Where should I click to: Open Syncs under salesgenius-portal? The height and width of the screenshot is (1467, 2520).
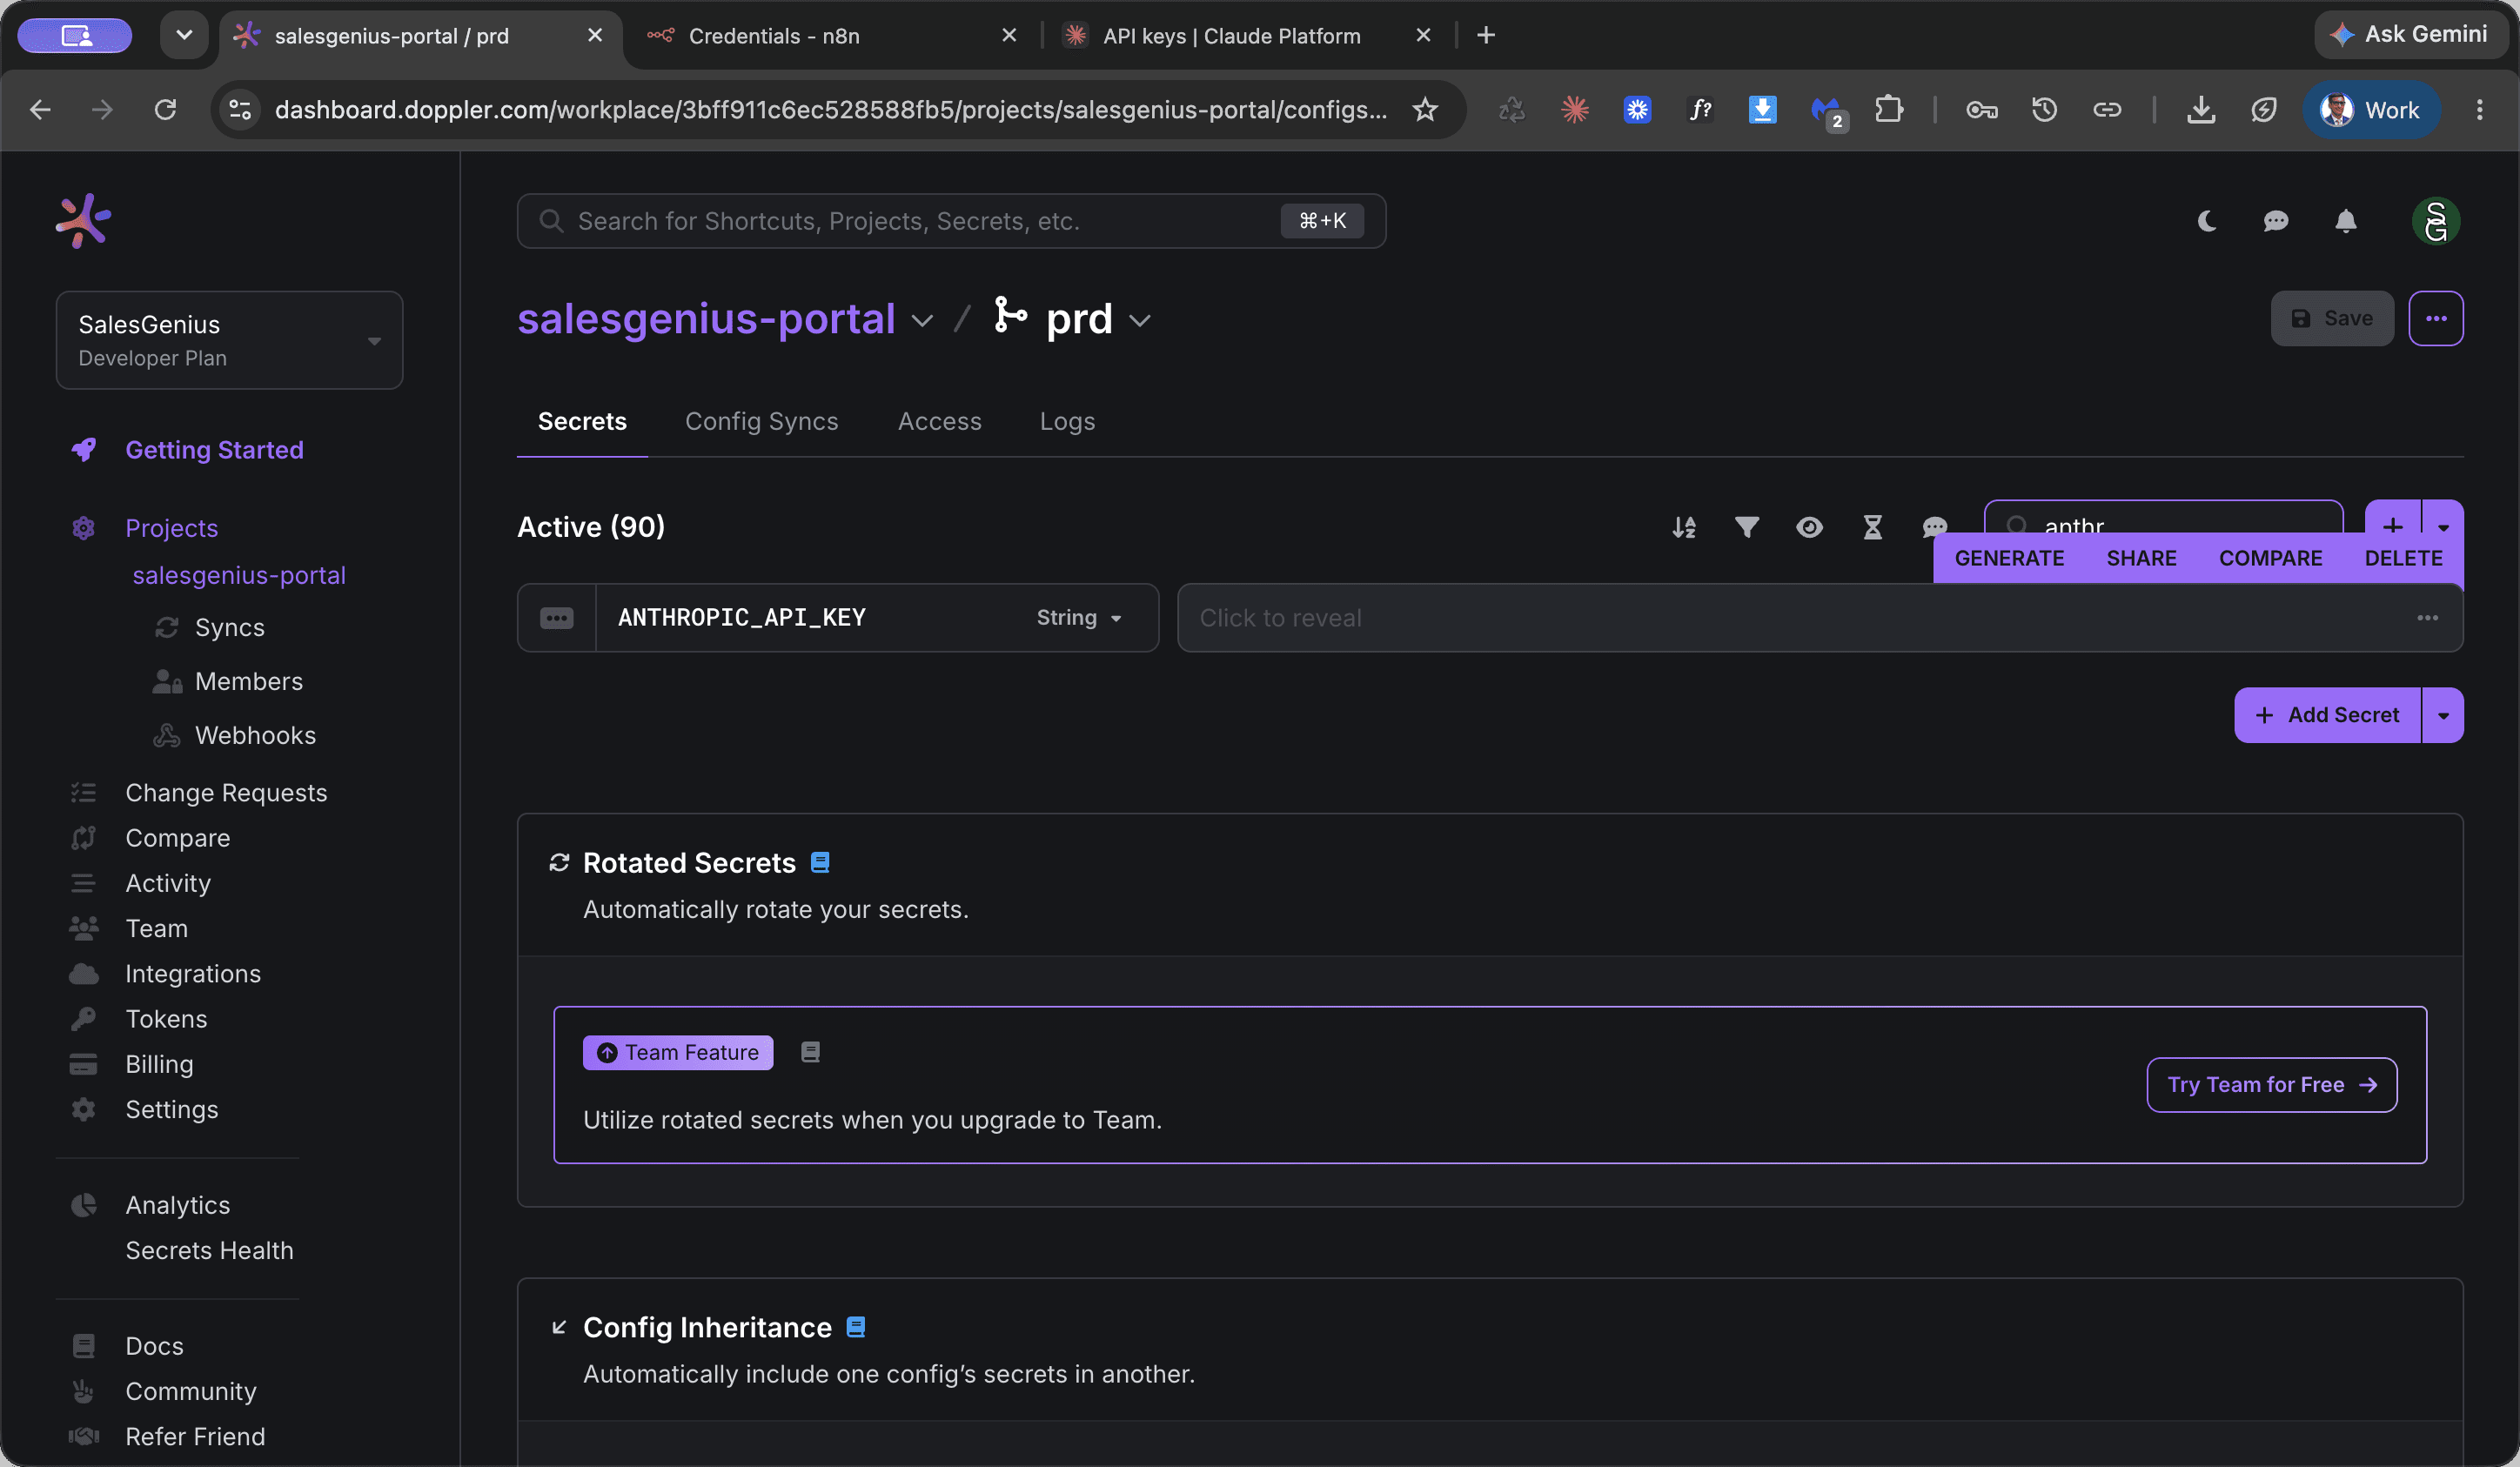click(x=230, y=627)
